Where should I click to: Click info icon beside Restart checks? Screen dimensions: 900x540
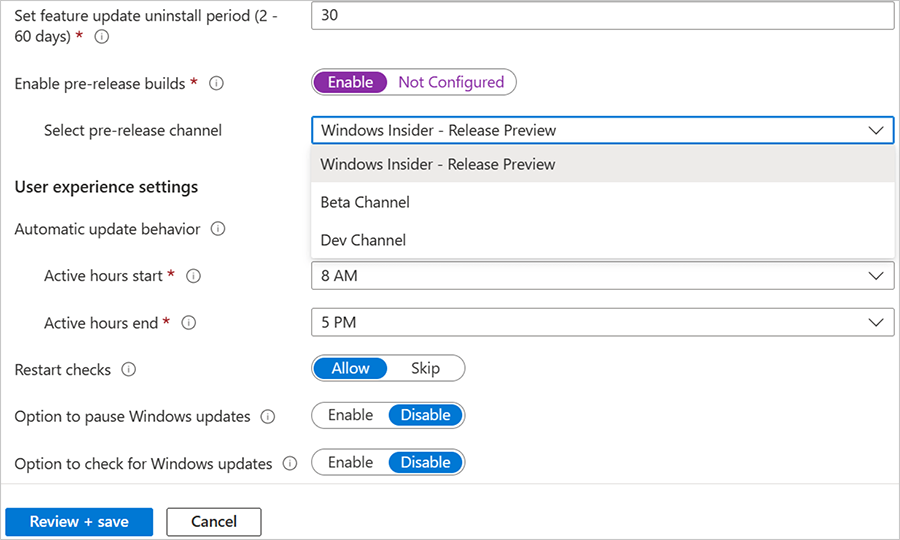128,370
